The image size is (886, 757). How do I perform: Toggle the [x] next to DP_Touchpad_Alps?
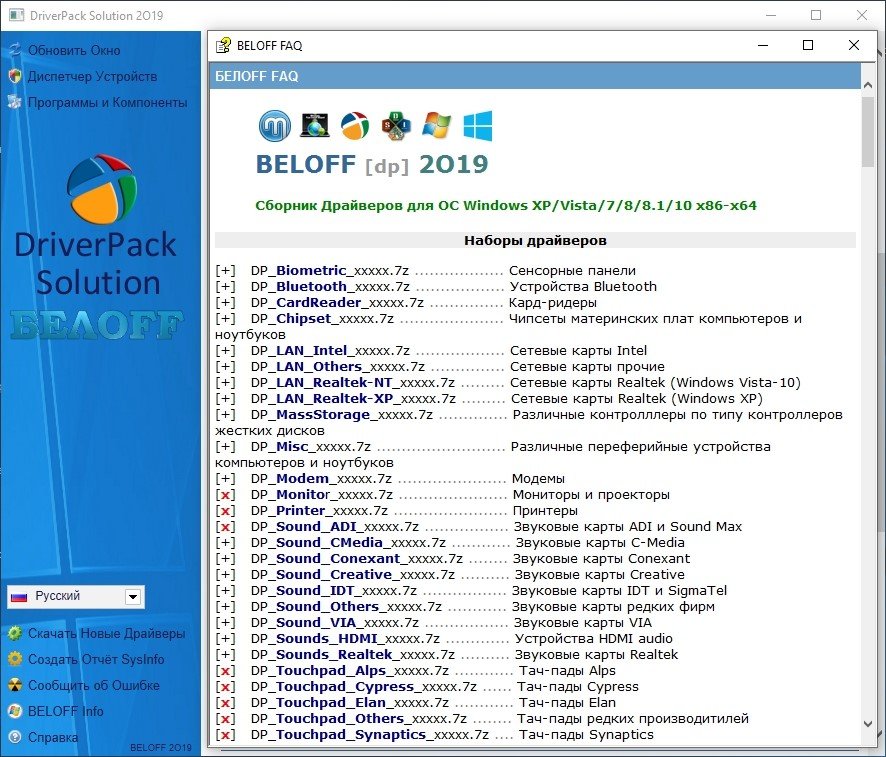[x=225, y=671]
